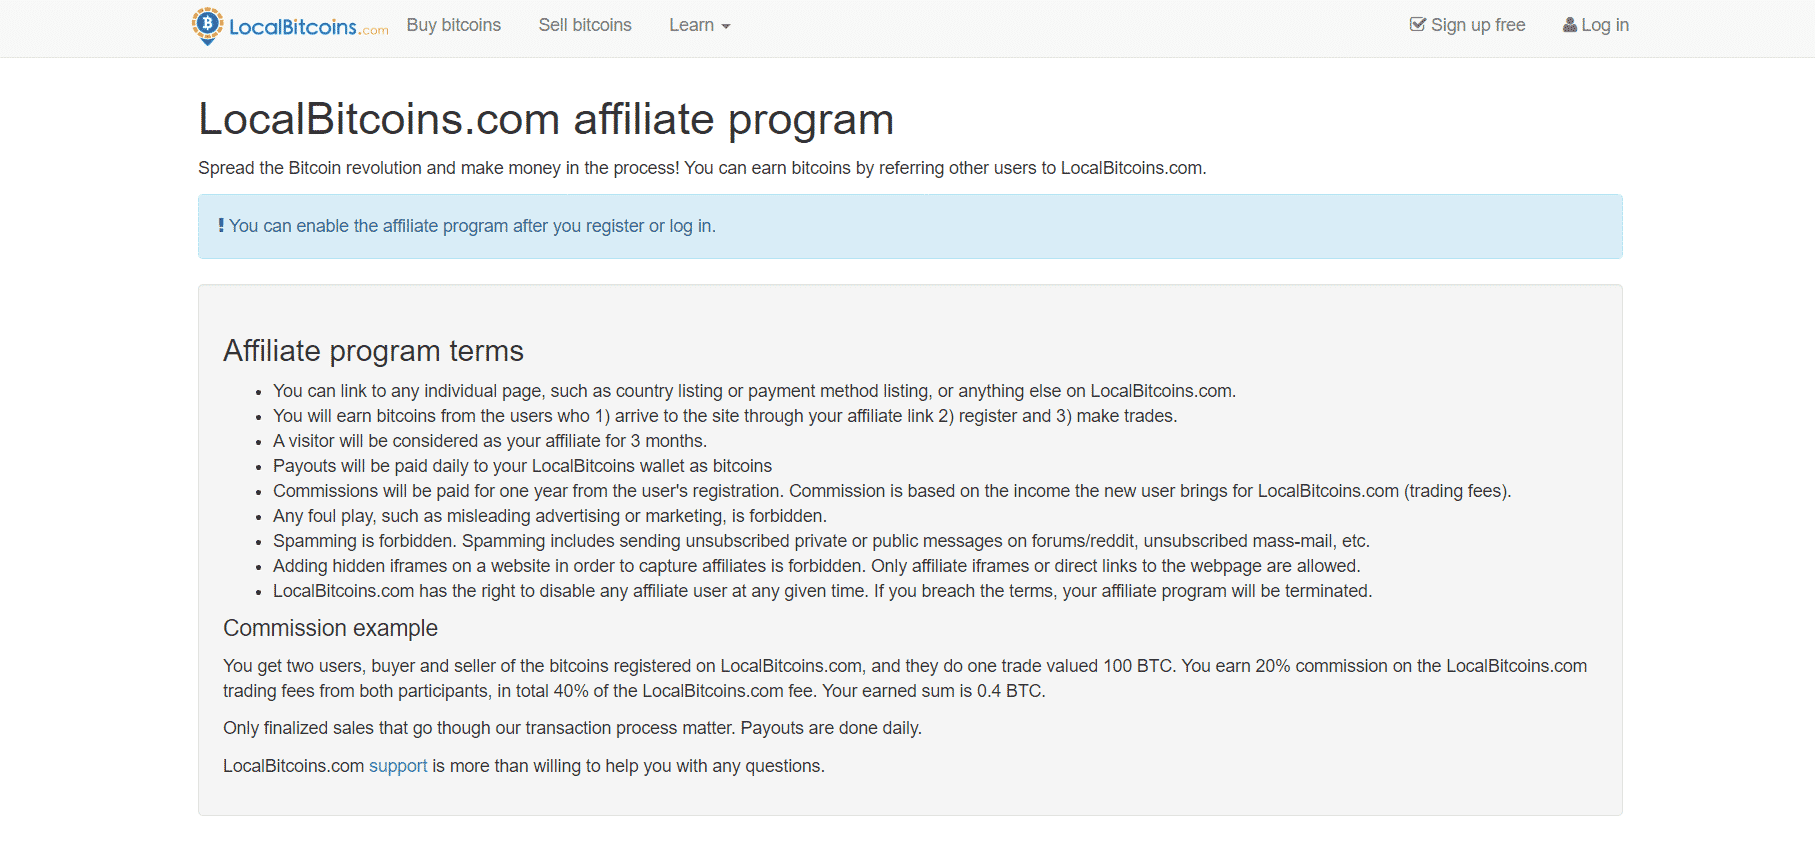This screenshot has width=1815, height=861.
Task: Click the LocalBitcoins.com wordmark text
Action: tap(309, 27)
